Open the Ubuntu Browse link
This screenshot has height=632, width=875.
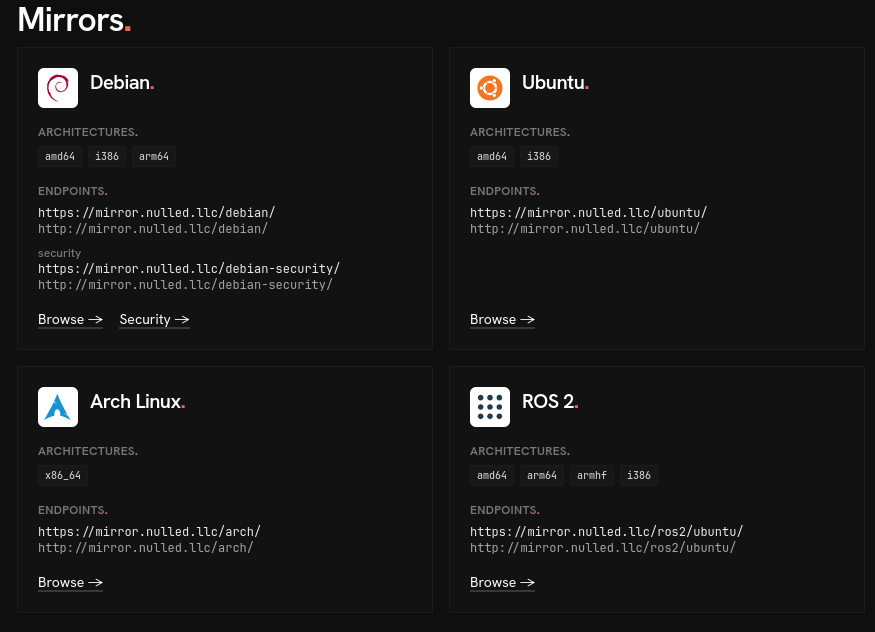coord(502,320)
